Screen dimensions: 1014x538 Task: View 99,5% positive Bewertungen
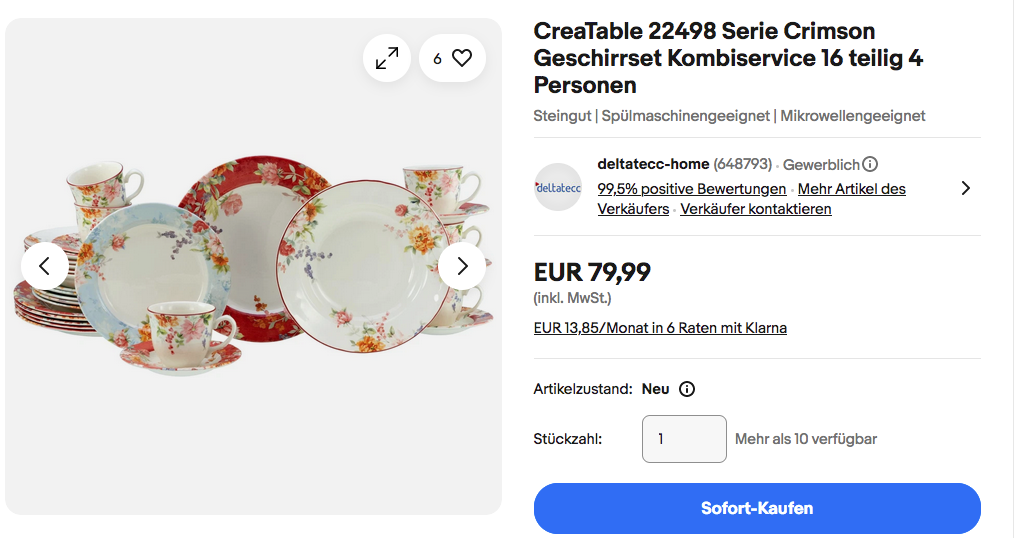[x=691, y=189]
